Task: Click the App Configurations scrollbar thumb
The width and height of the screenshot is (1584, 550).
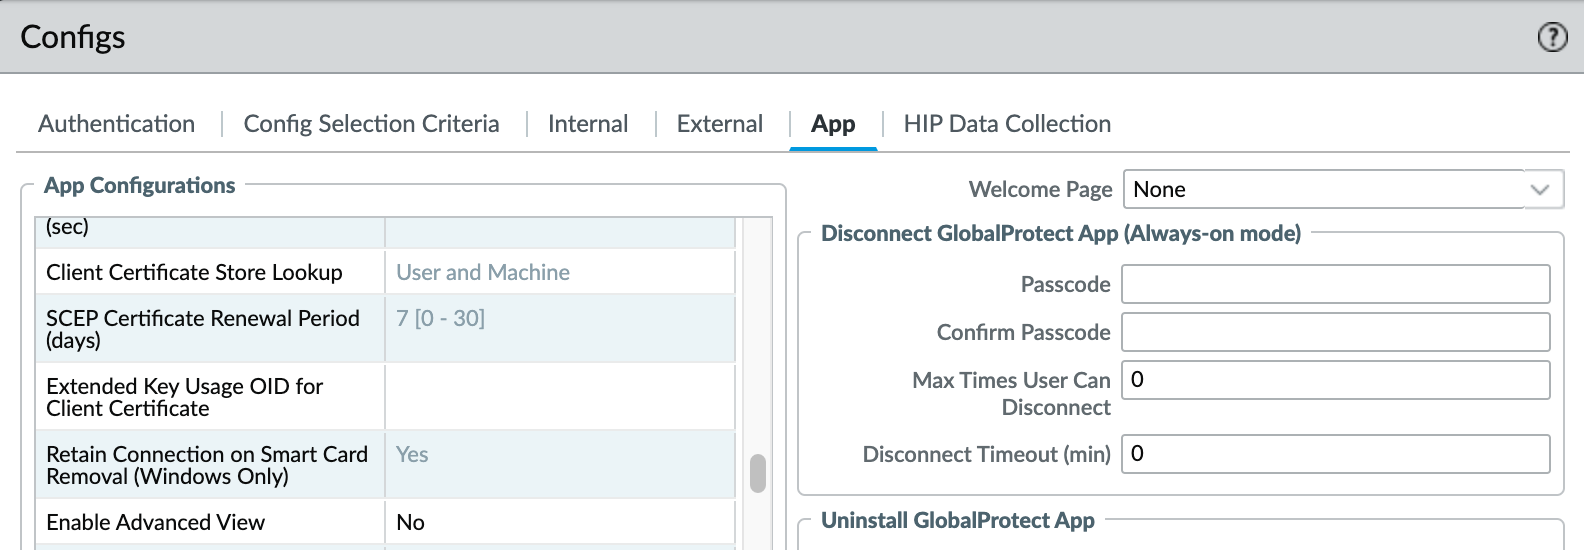Action: (758, 474)
